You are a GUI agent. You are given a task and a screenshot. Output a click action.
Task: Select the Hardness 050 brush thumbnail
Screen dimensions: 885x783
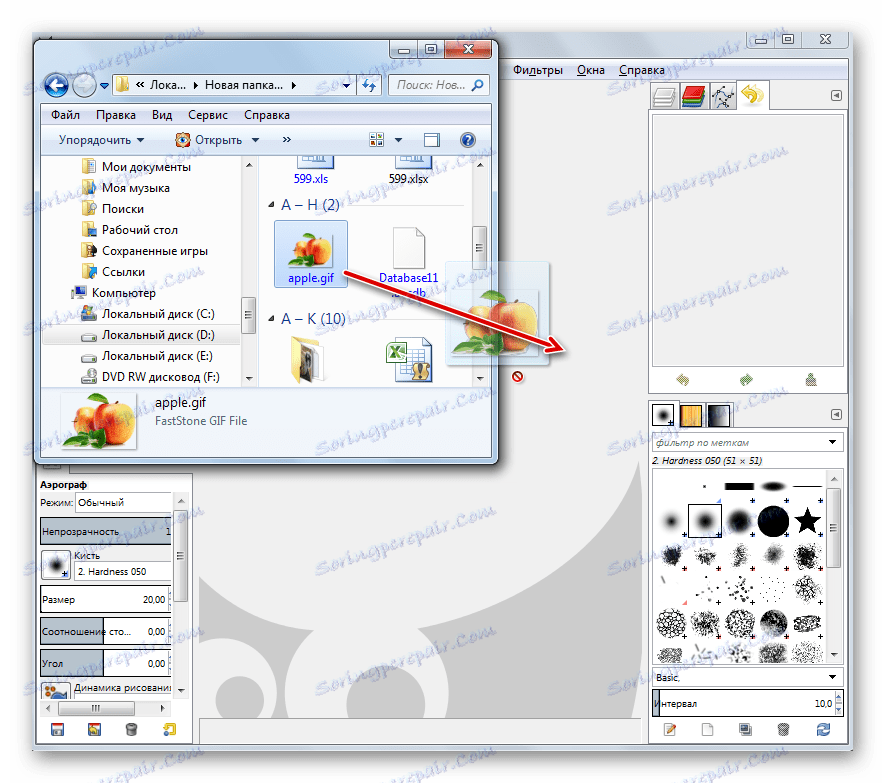pyautogui.click(x=705, y=520)
